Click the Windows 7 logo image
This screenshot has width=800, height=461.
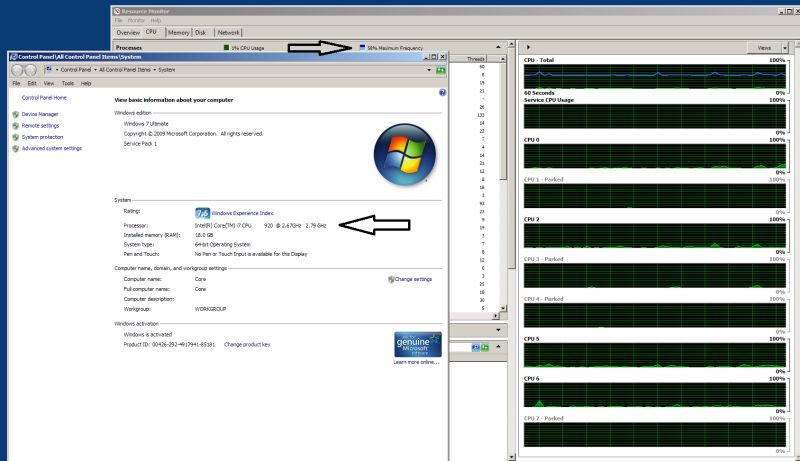click(405, 154)
